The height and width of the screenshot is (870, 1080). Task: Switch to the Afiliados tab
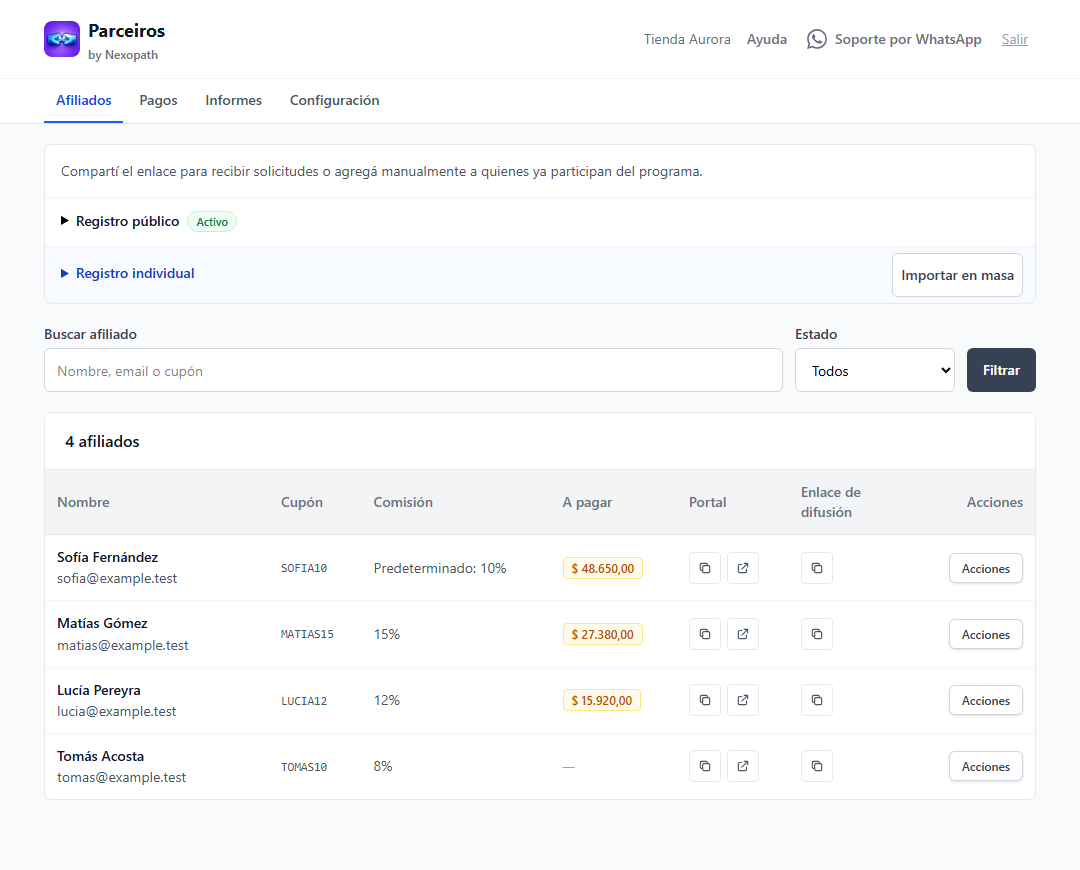(83, 101)
